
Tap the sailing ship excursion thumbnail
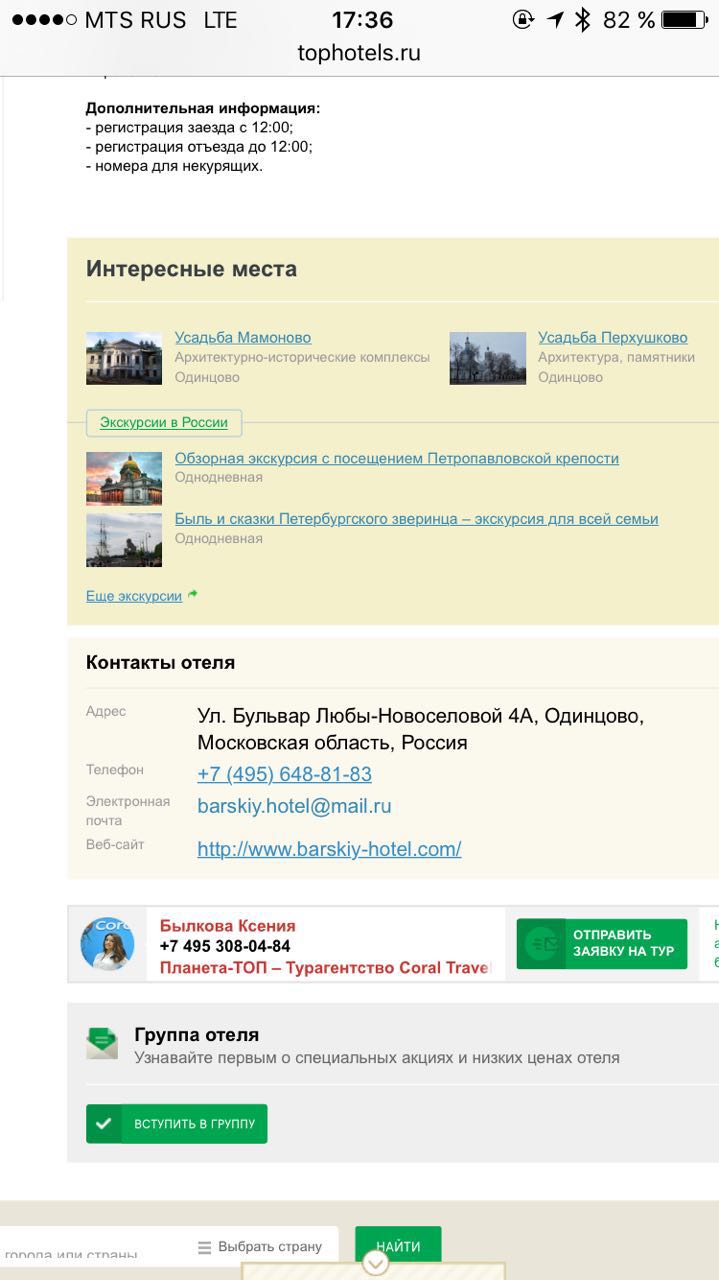[x=124, y=540]
